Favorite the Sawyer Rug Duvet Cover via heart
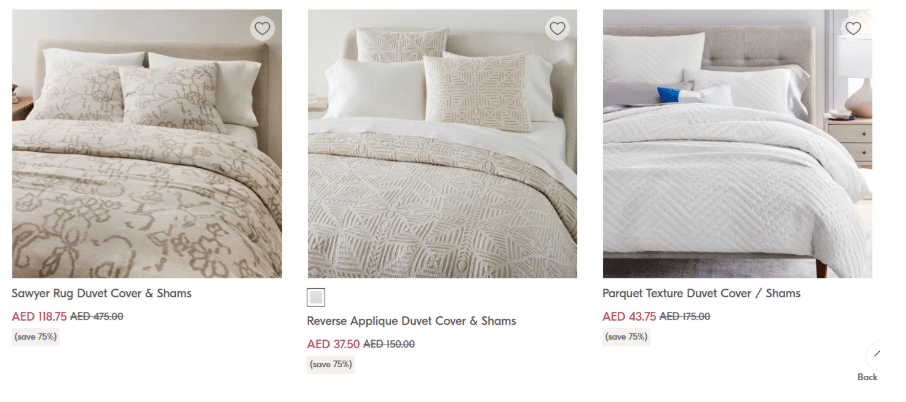The image size is (906, 402). click(x=262, y=29)
